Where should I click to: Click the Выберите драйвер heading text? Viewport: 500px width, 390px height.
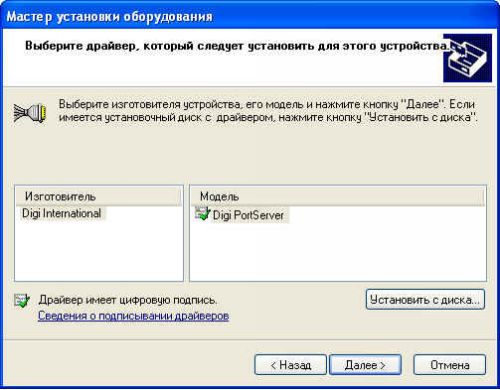(x=237, y=46)
